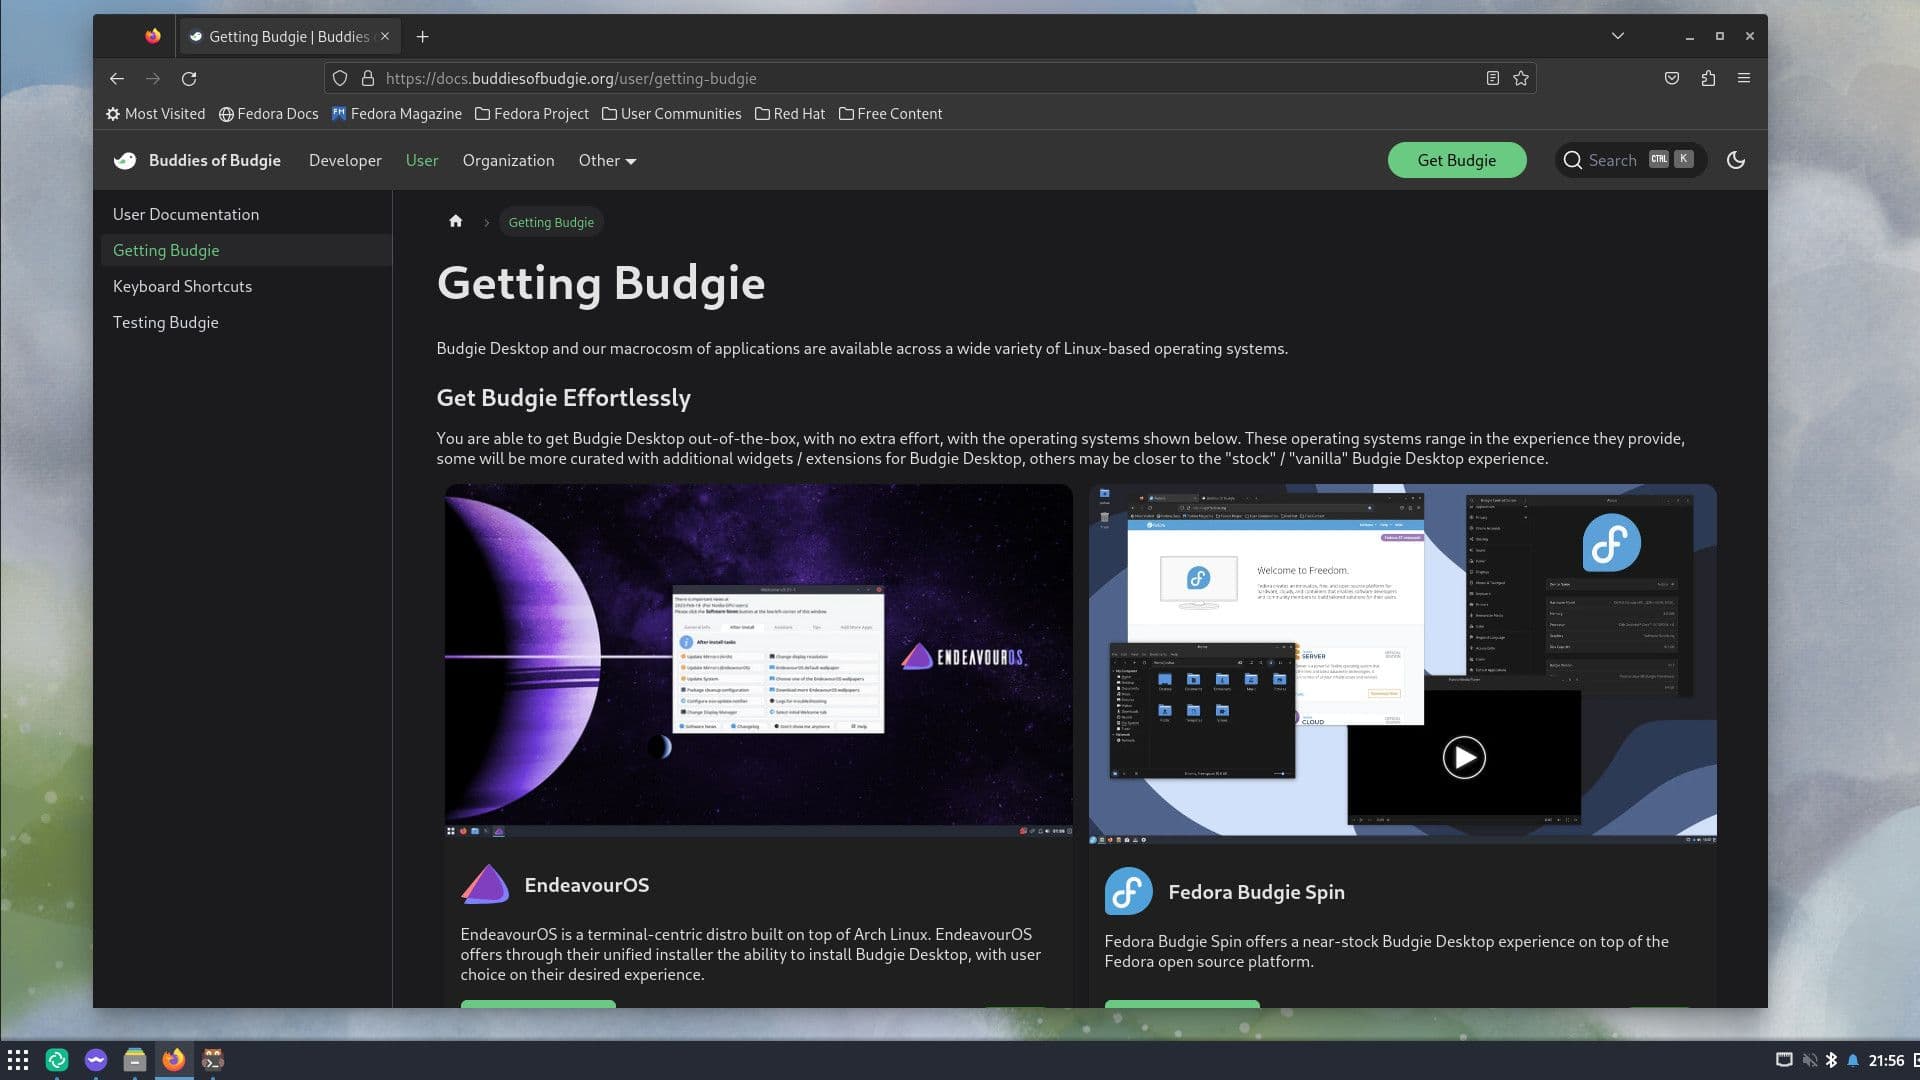Close the Getting Budgie tab

(x=385, y=36)
